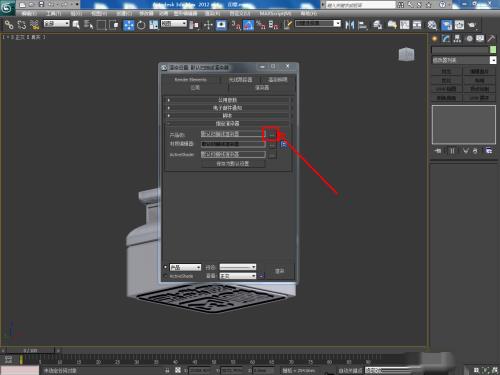Click the Select and Manipulate crosshair icon
The image size is (500, 375).
[x=208, y=25]
